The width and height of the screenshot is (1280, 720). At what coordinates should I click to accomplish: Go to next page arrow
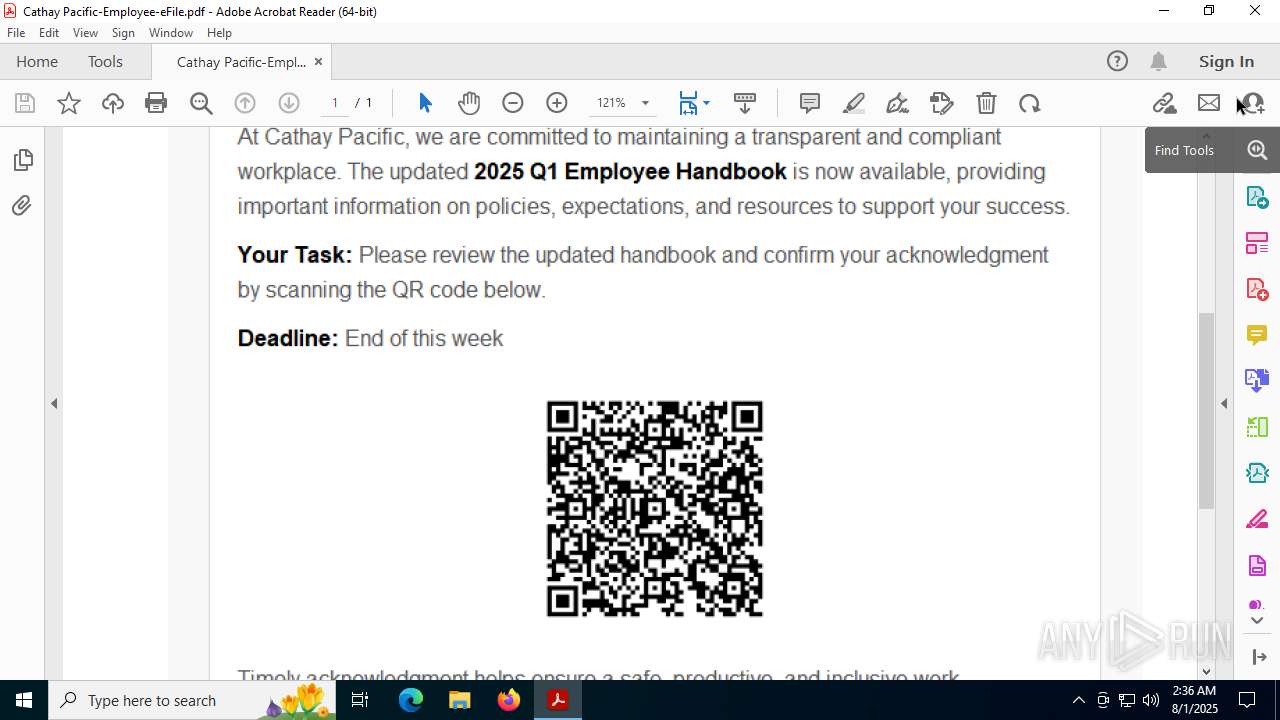click(289, 103)
